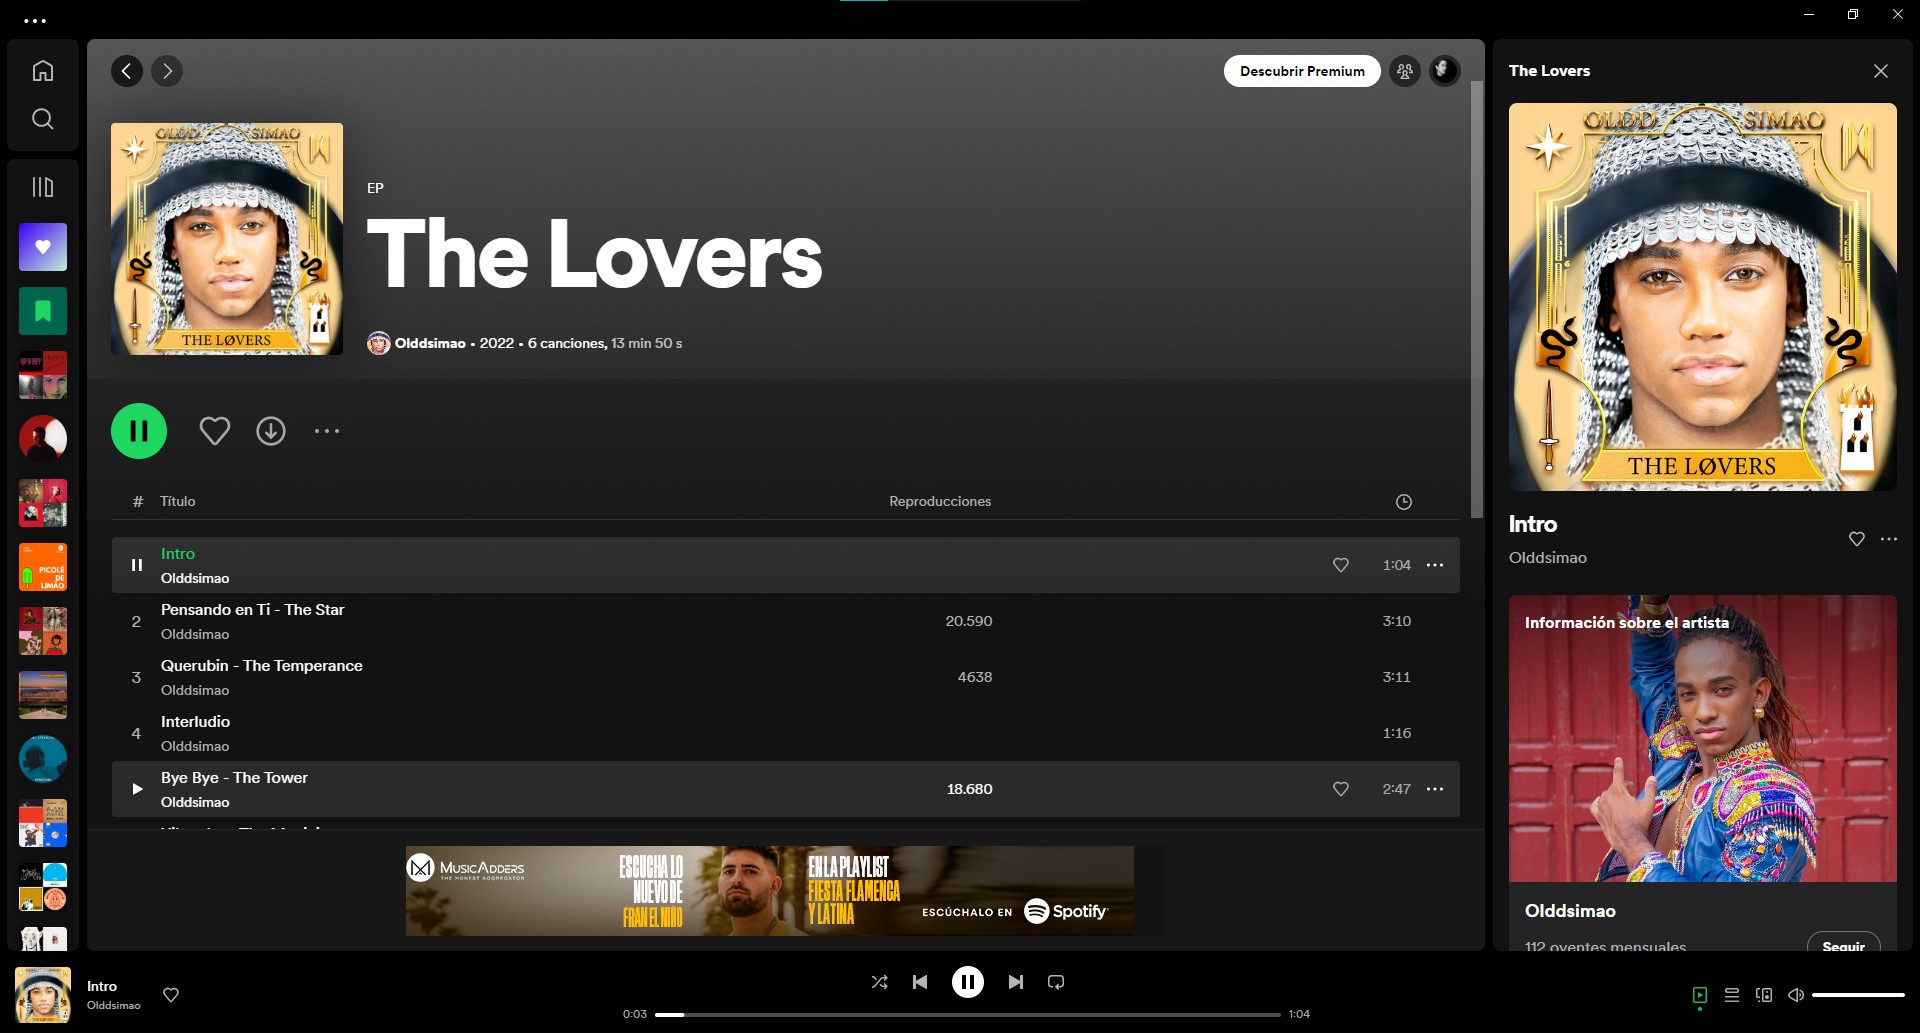This screenshot has width=1920, height=1033.
Task: Open the artist info card image
Action: (1703, 738)
